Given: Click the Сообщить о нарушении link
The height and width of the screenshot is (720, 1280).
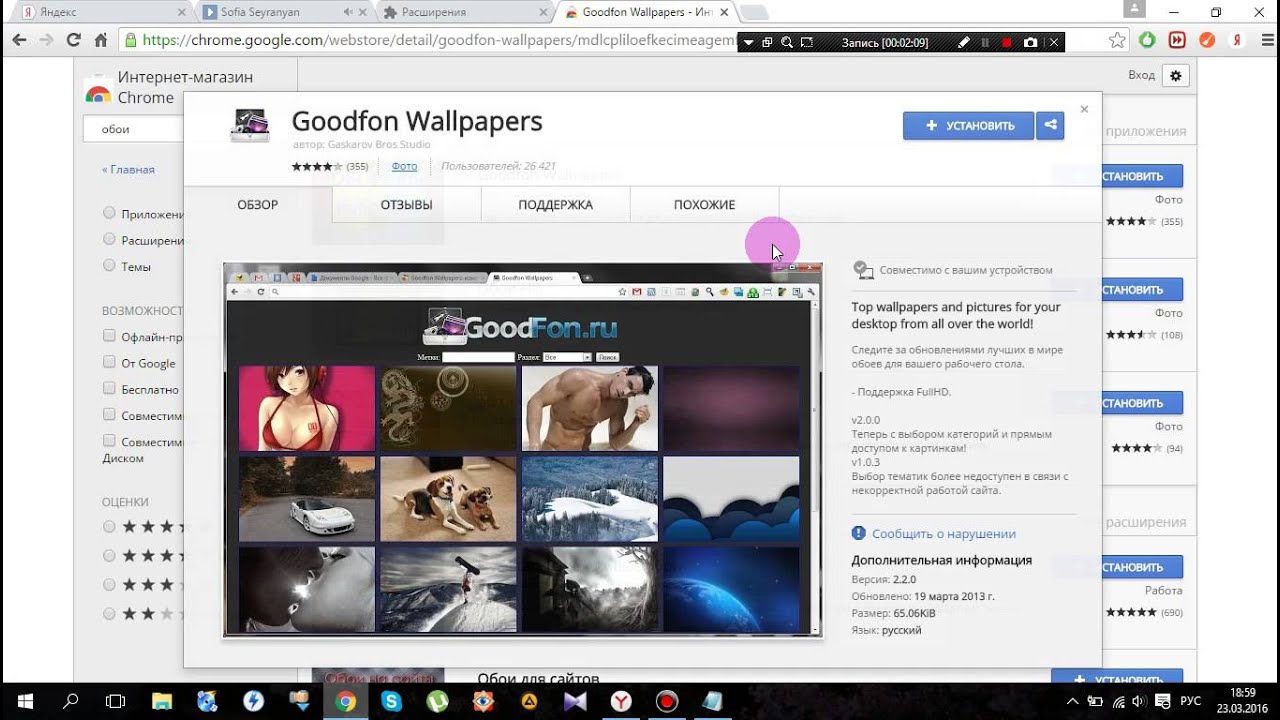Looking at the screenshot, I should [x=943, y=534].
